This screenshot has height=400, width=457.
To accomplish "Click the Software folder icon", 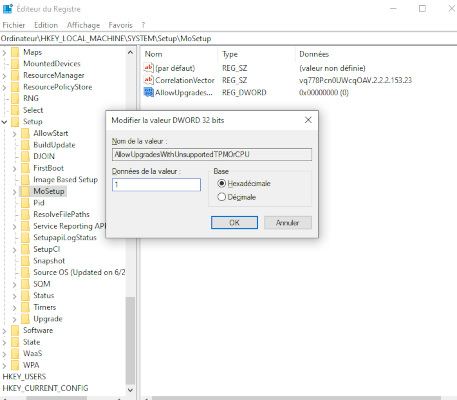I will click(15, 330).
